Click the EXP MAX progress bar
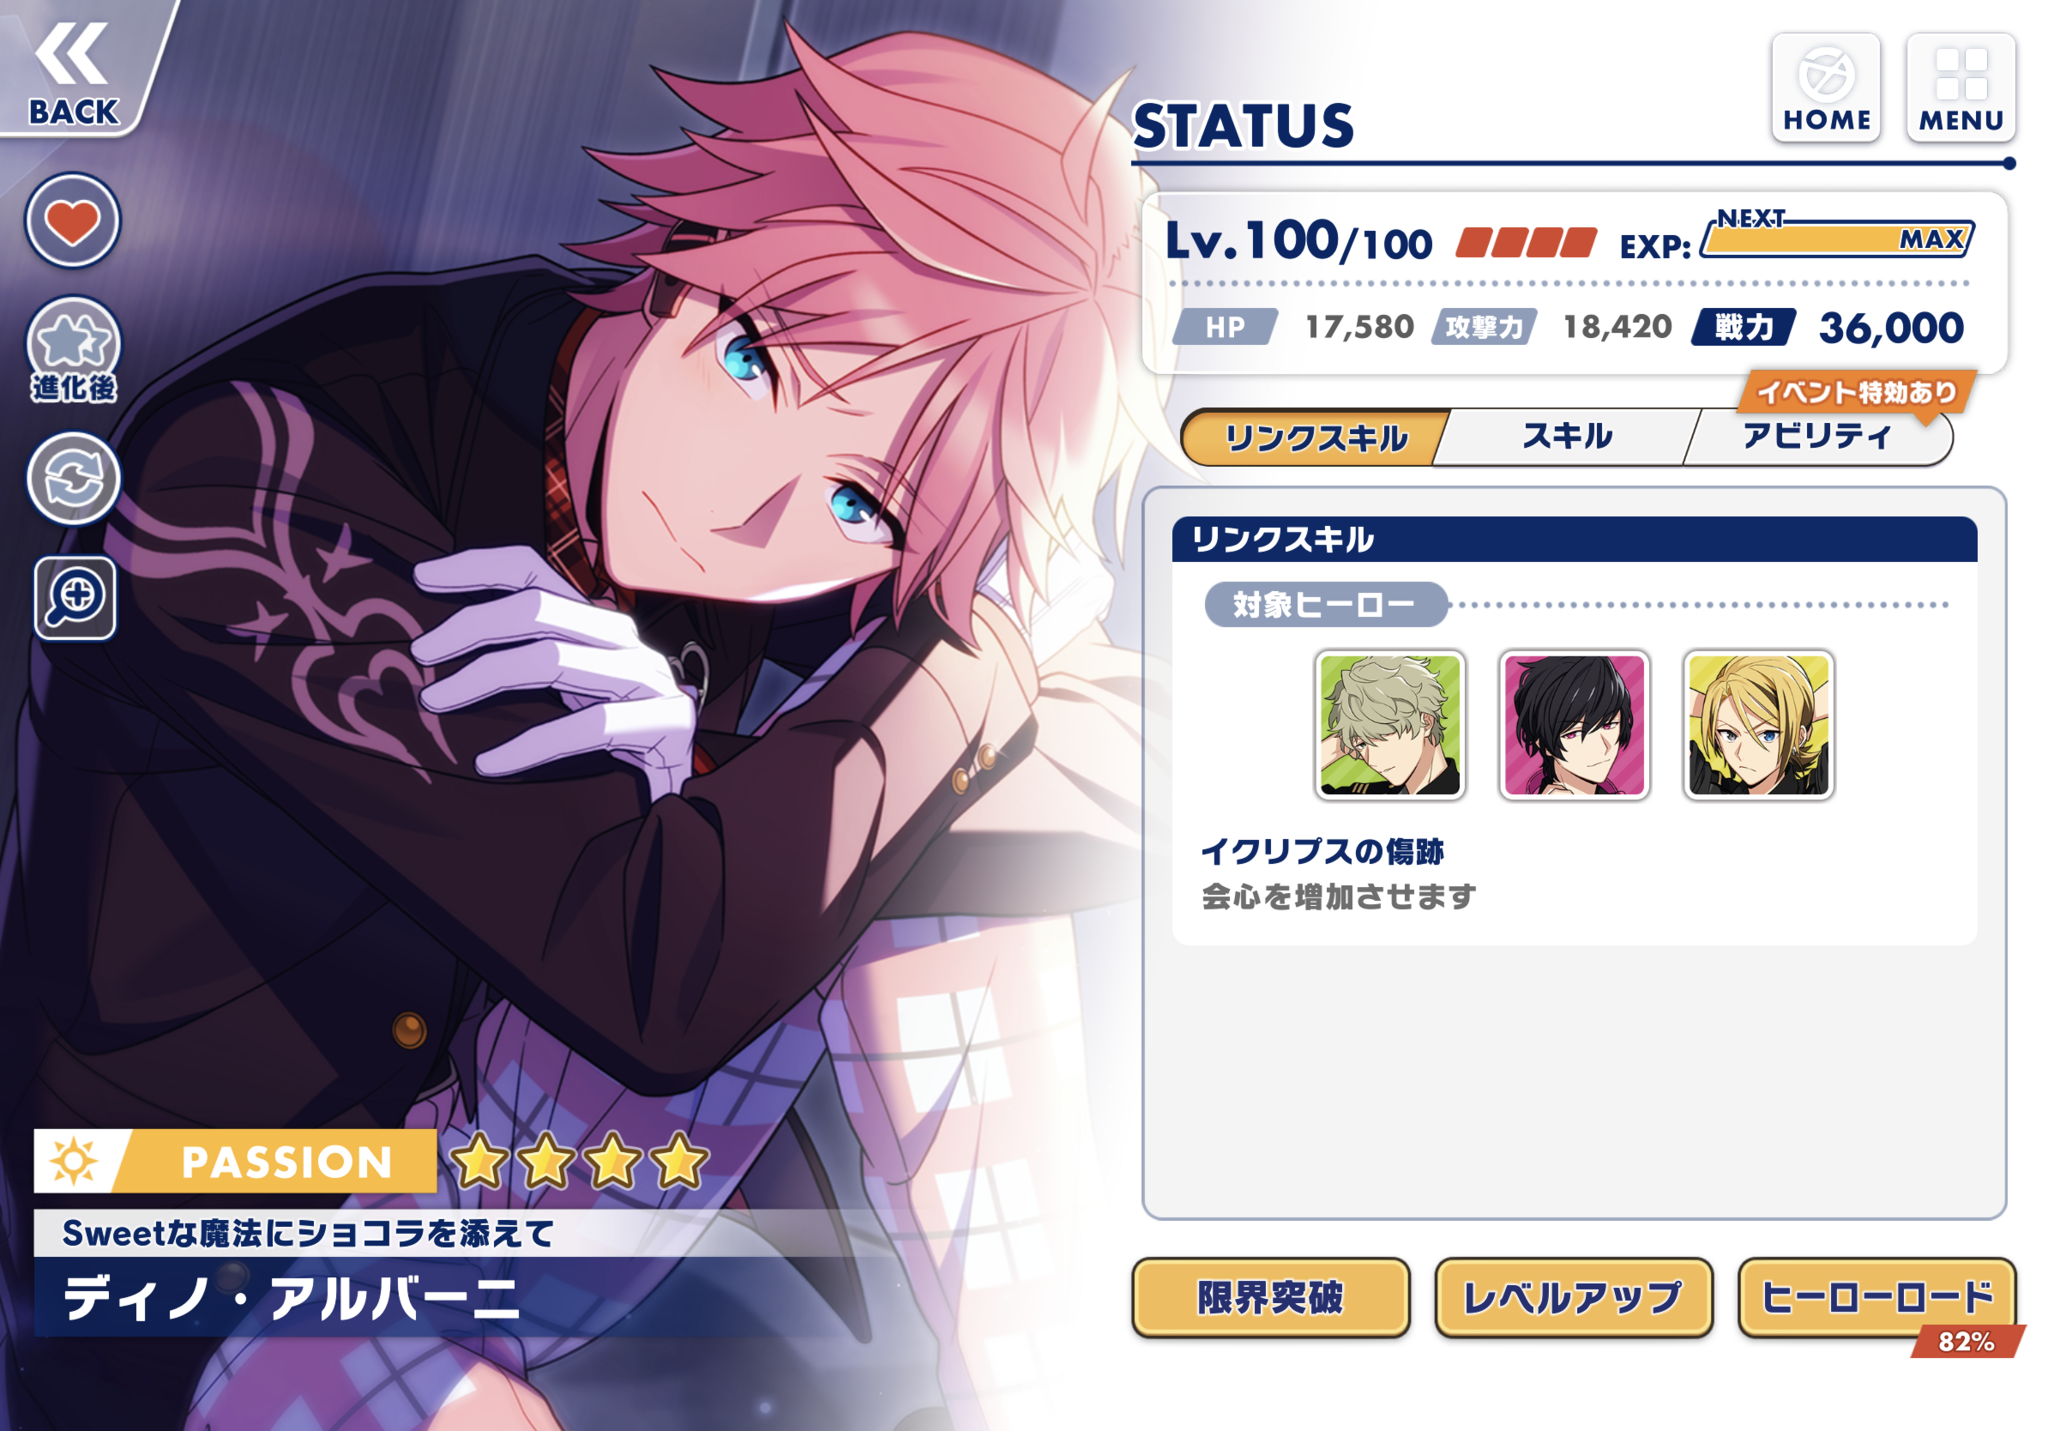Viewport: 2048px width, 1431px height. coord(1837,238)
